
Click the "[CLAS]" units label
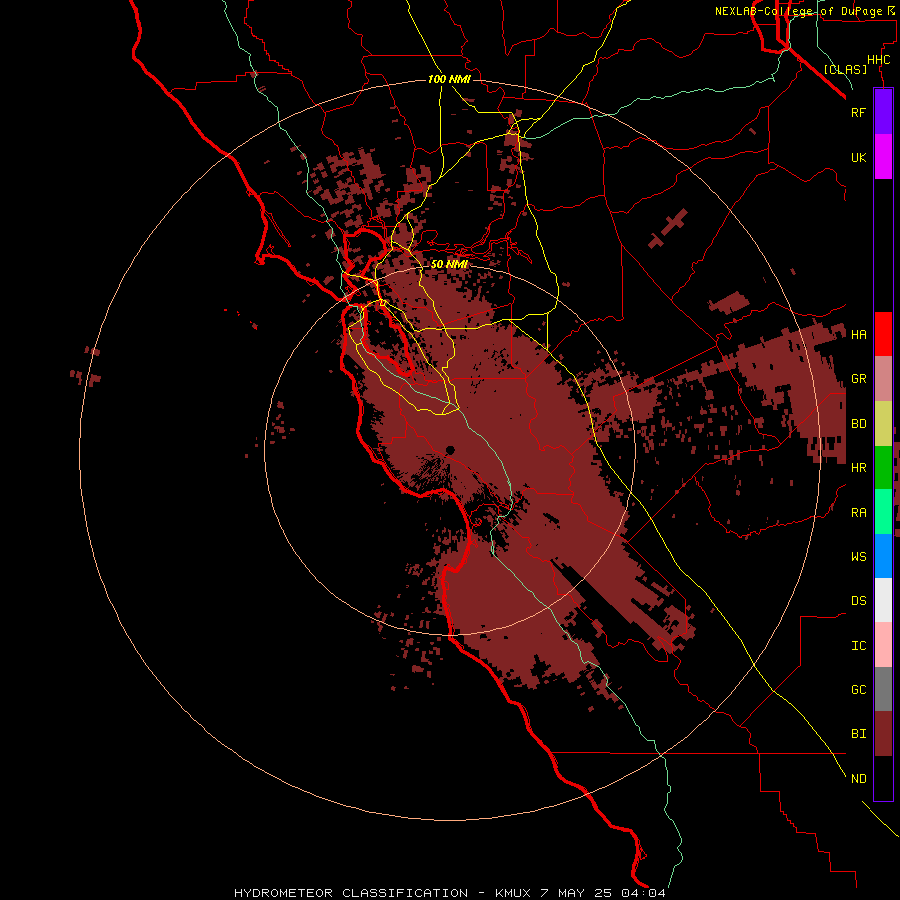point(845,69)
